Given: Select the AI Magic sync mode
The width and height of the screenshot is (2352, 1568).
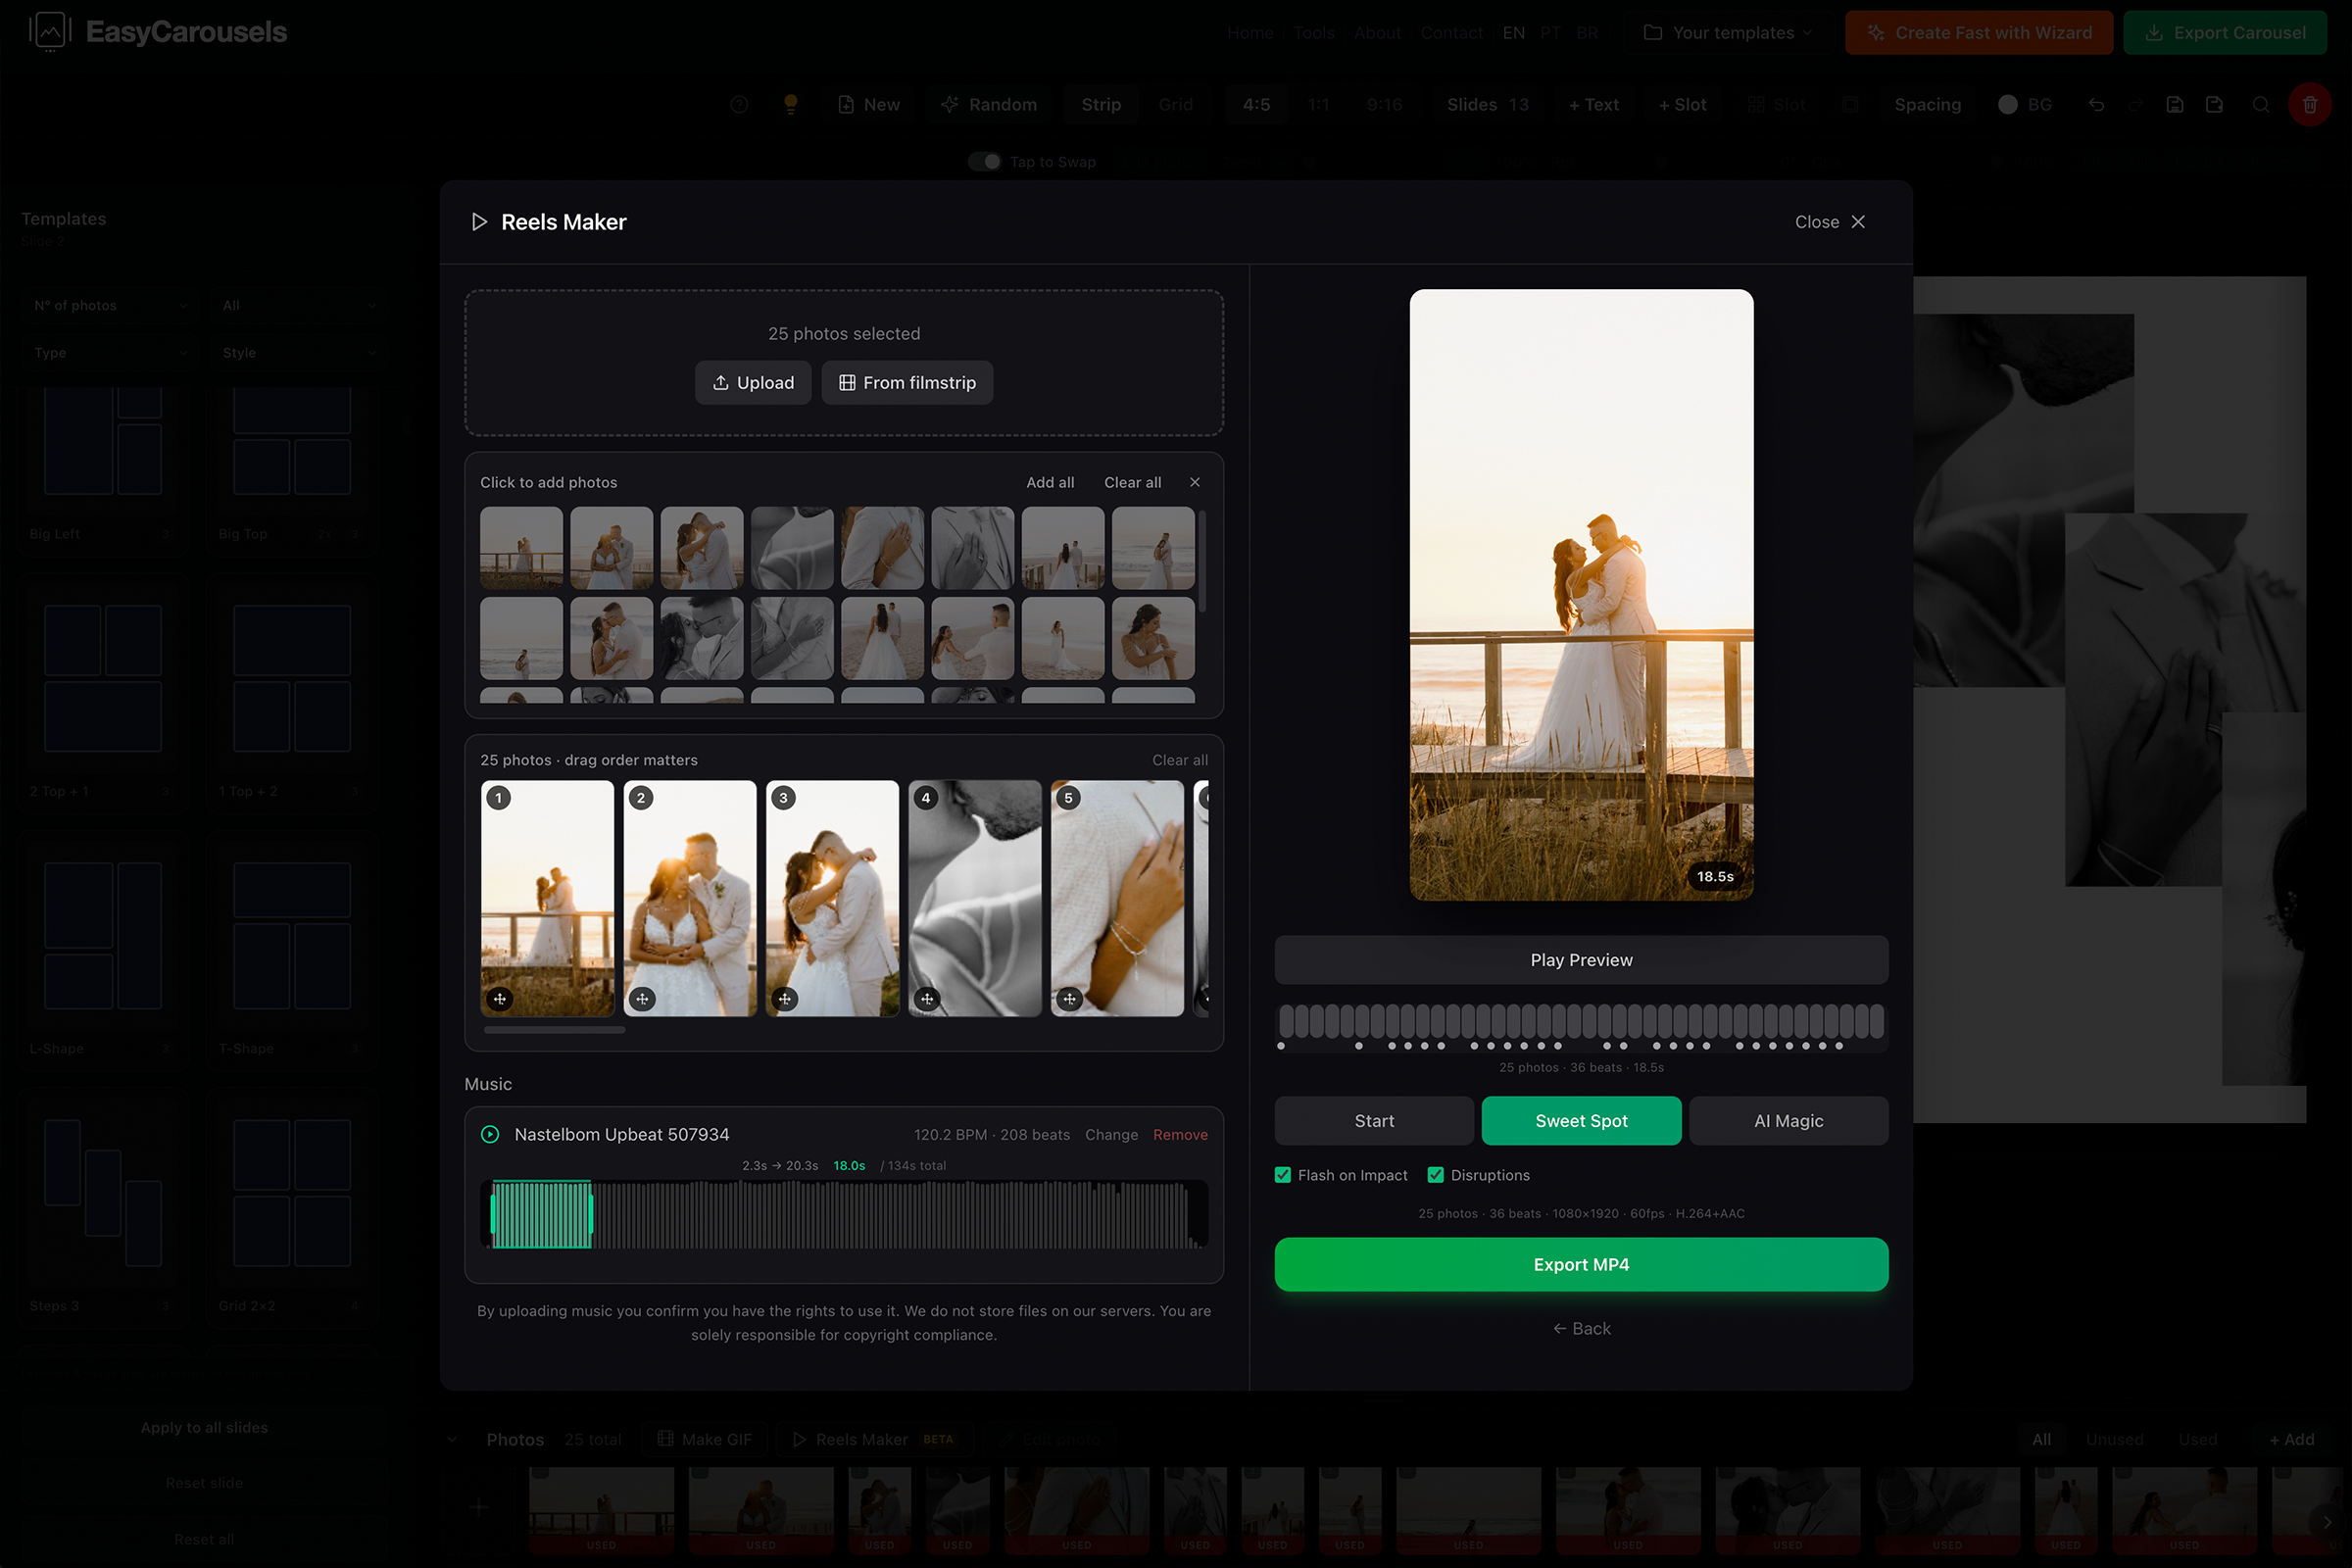Looking at the screenshot, I should (1788, 1121).
